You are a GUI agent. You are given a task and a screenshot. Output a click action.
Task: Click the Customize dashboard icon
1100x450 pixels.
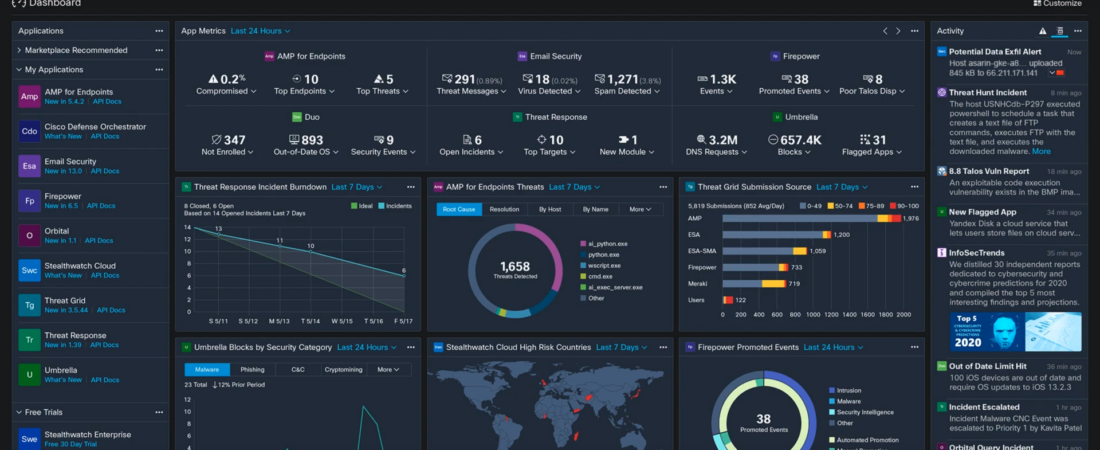click(1038, 4)
